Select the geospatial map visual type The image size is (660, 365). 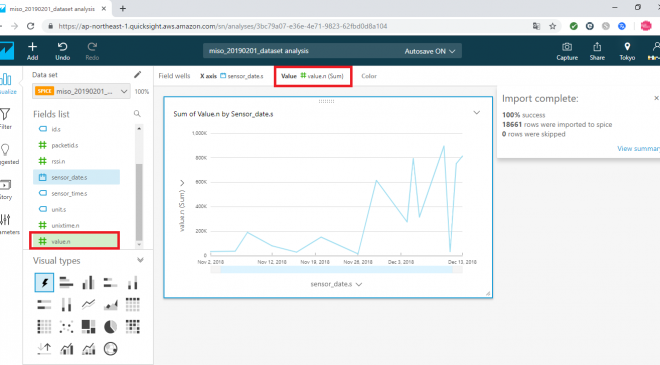tap(110, 349)
